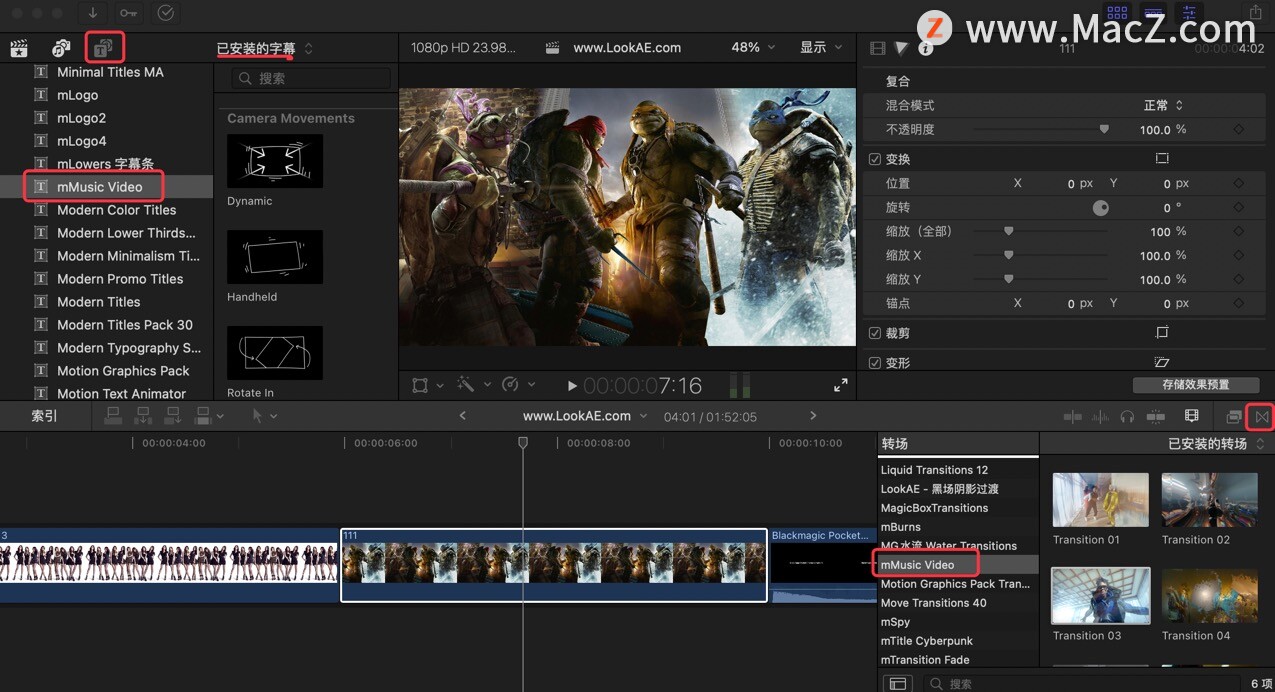Select Motion Graphics Pack title category
This screenshot has height=692, width=1275.
123,371
